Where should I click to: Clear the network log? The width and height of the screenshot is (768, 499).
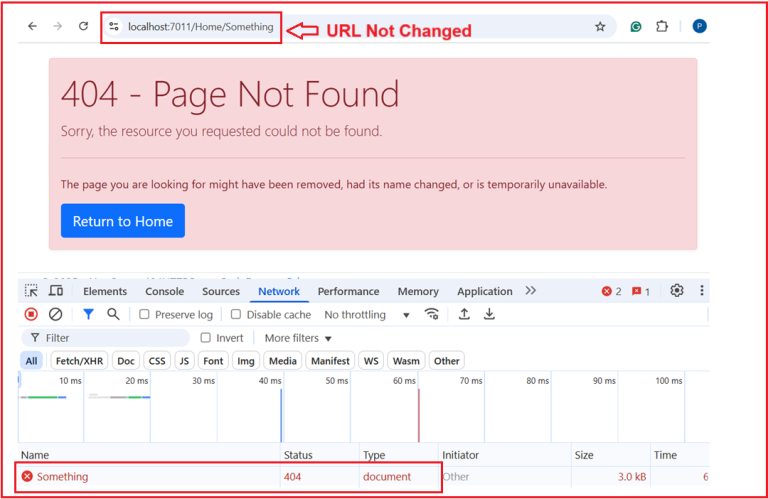coord(56,314)
